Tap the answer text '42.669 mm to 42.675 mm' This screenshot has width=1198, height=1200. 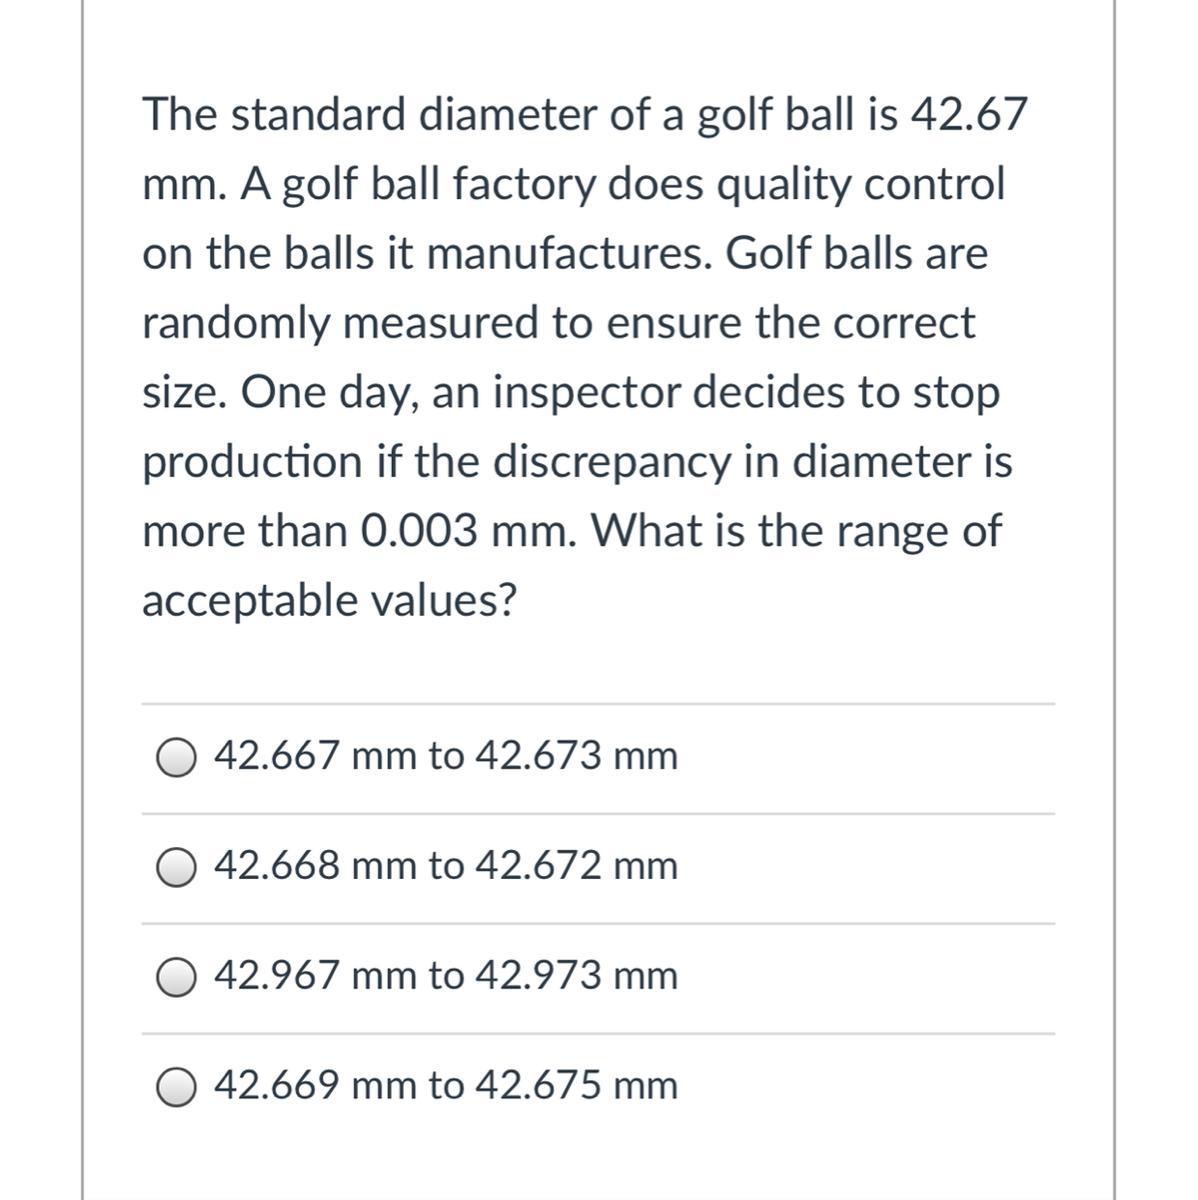[x=446, y=1086]
